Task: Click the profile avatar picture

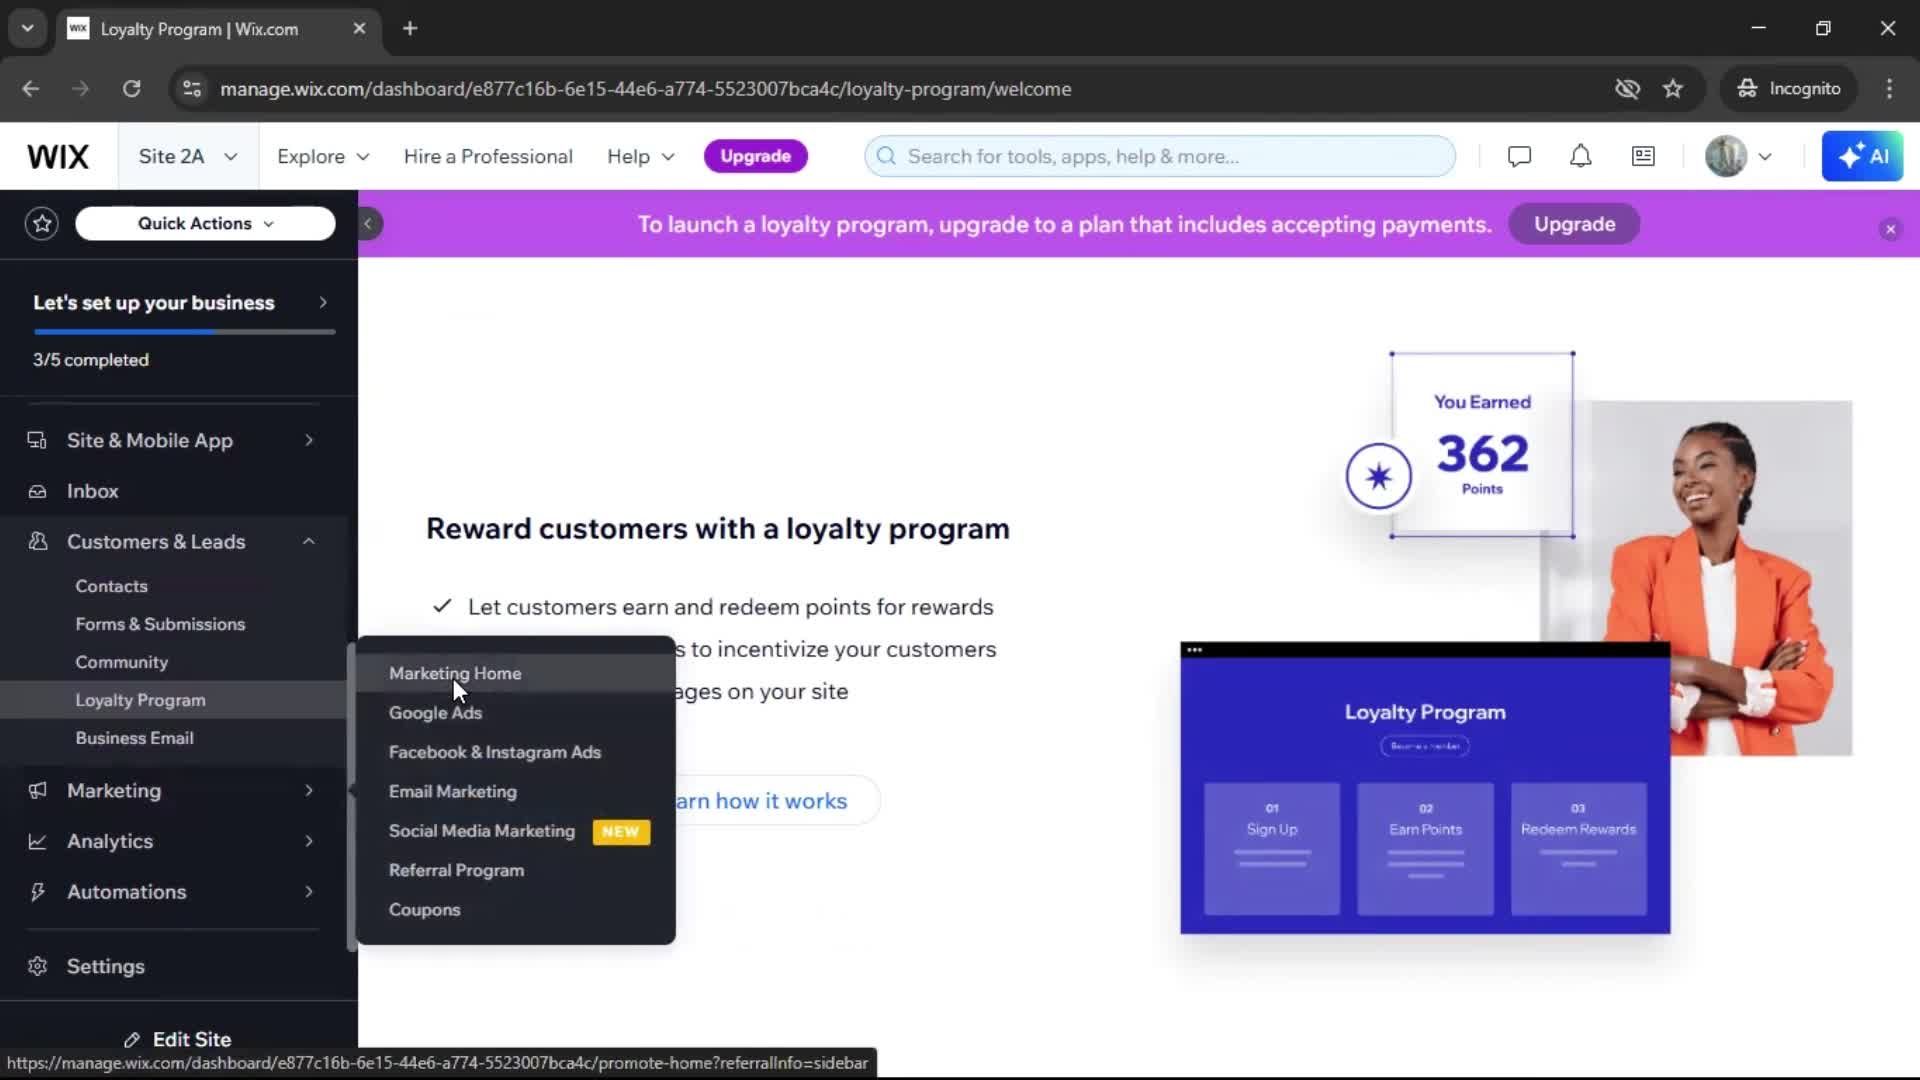Action: [1725, 157]
